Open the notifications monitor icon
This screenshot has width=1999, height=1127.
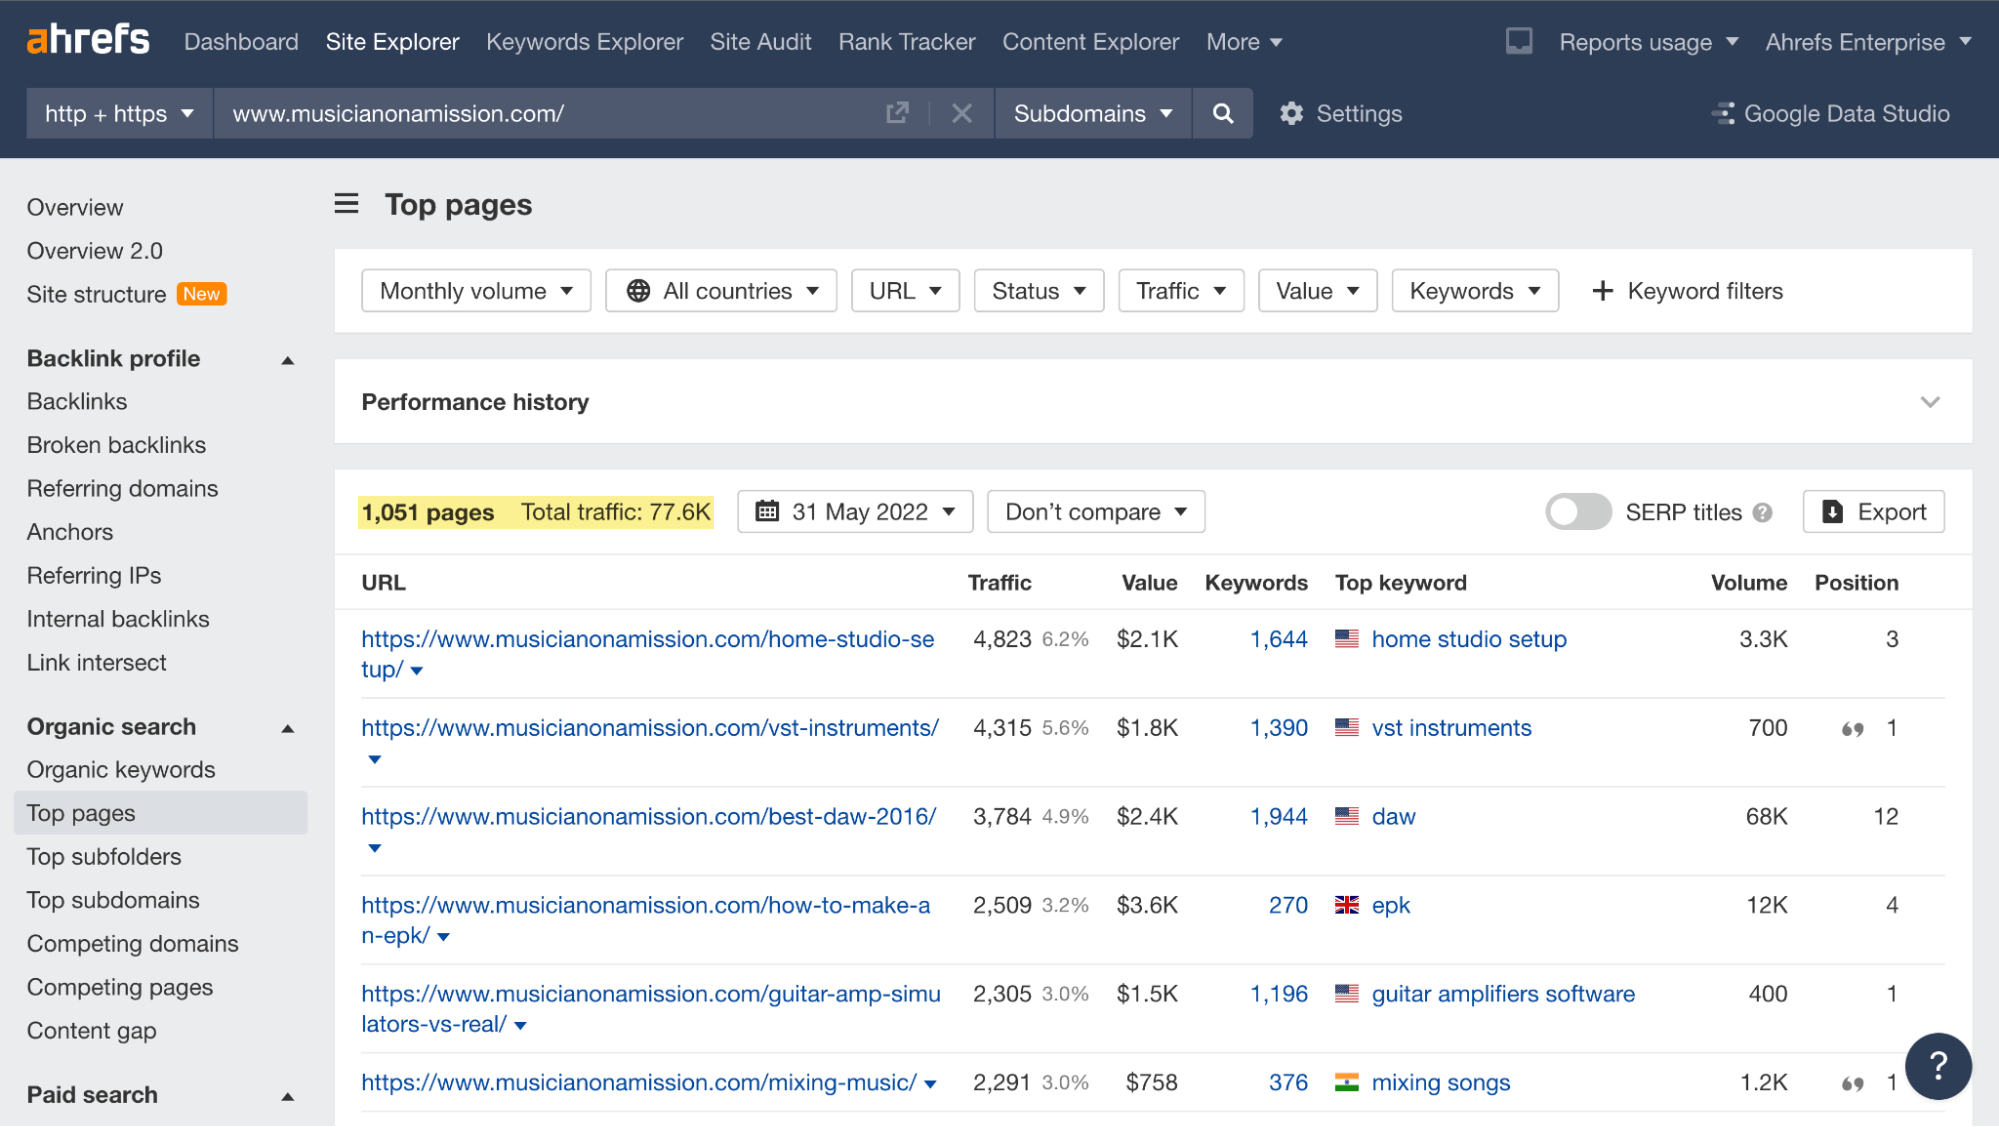[1519, 41]
